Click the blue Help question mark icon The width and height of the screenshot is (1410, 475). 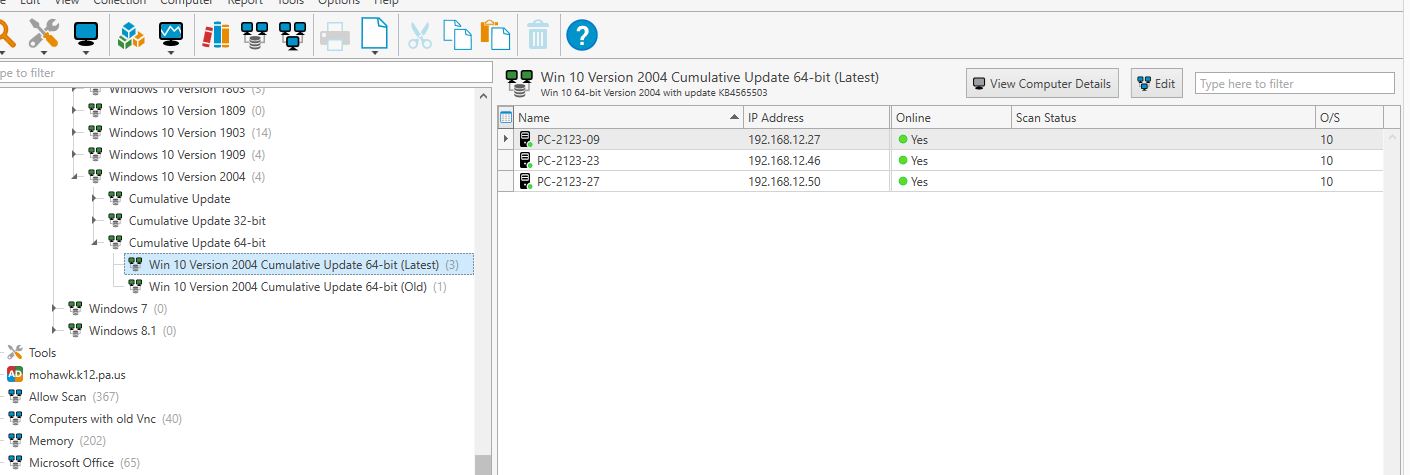tap(581, 36)
